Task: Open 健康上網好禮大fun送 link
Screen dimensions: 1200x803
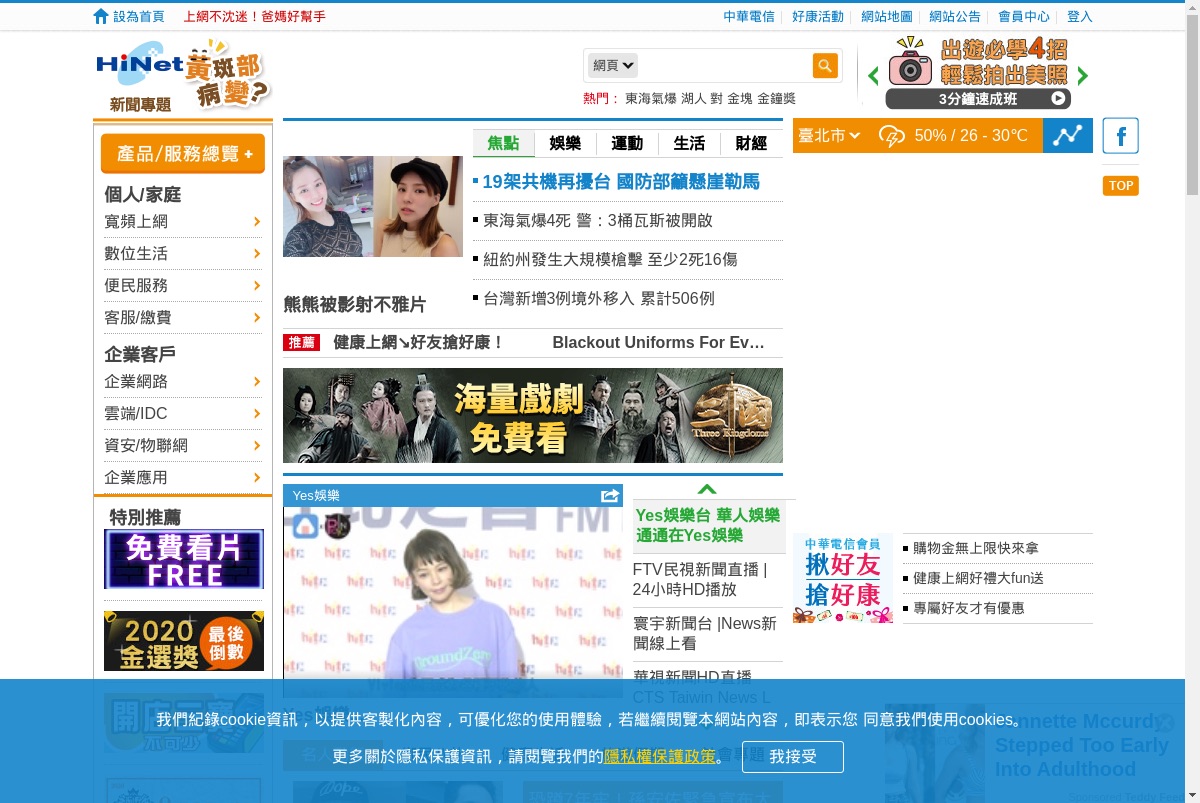Action: pos(978,578)
